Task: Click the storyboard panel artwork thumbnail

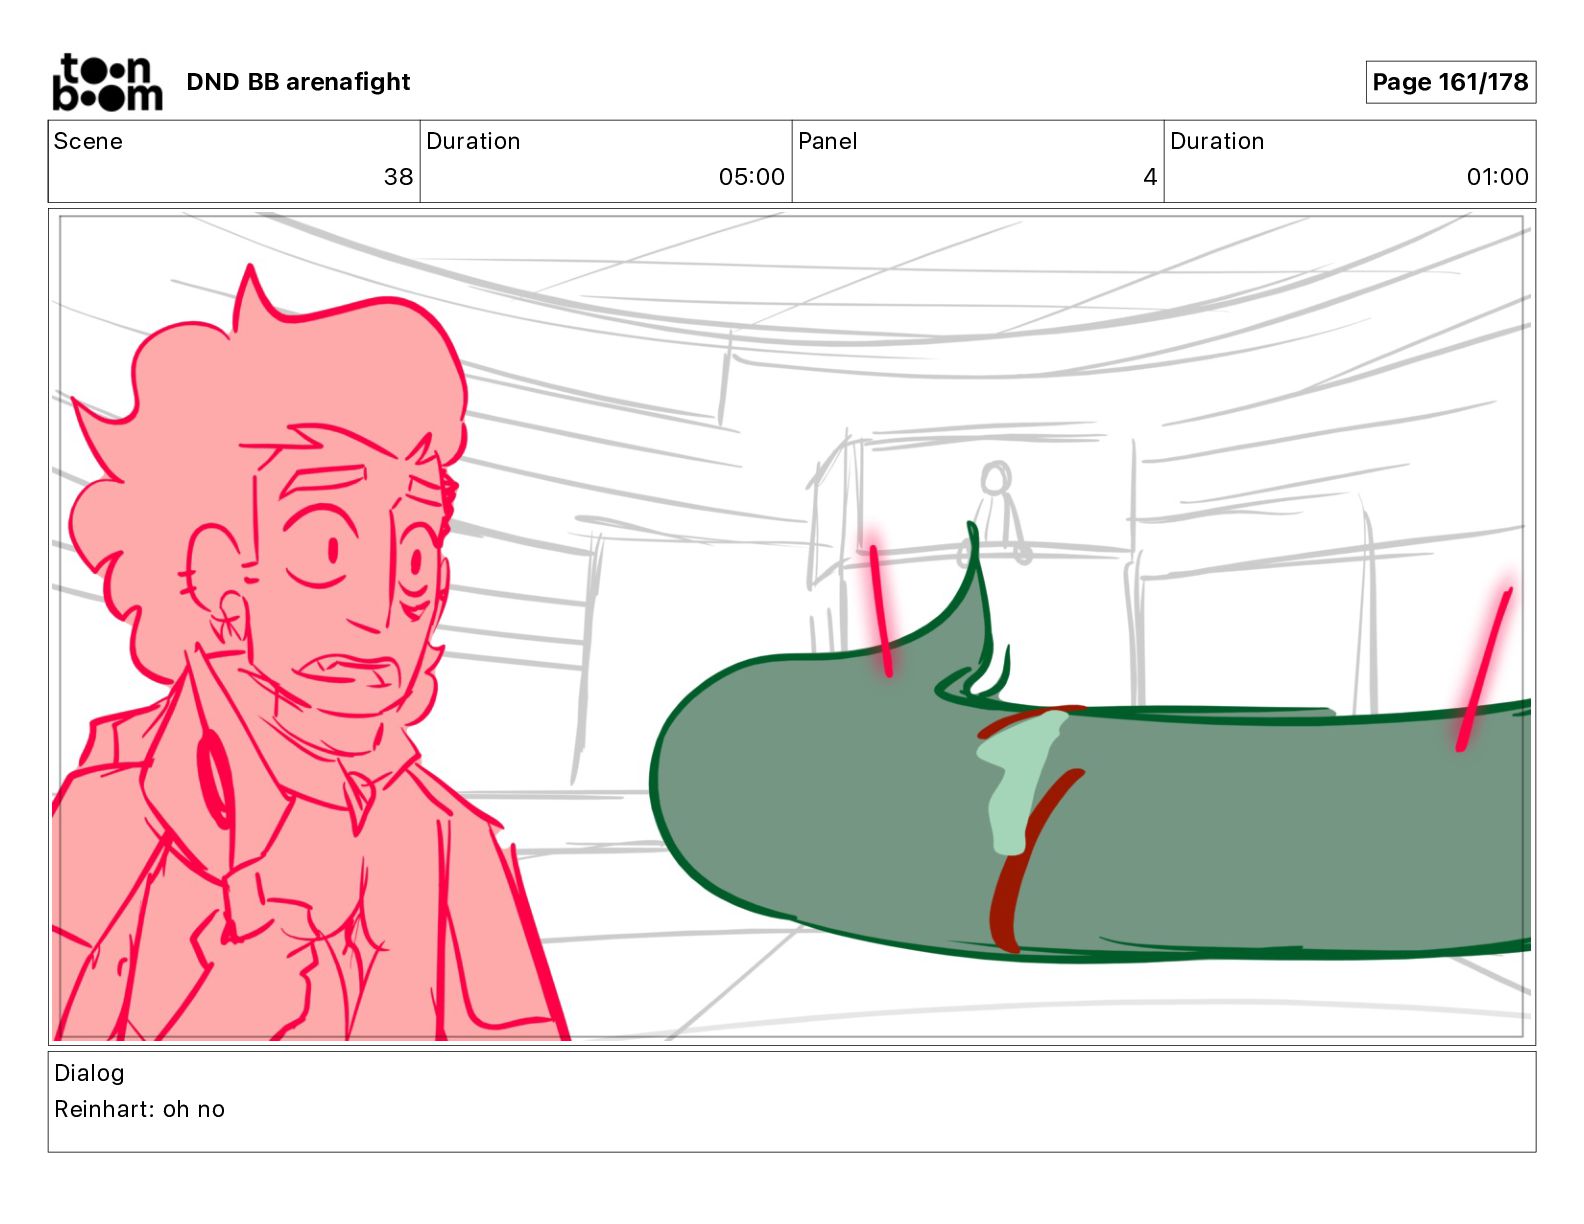Action: click(792, 627)
